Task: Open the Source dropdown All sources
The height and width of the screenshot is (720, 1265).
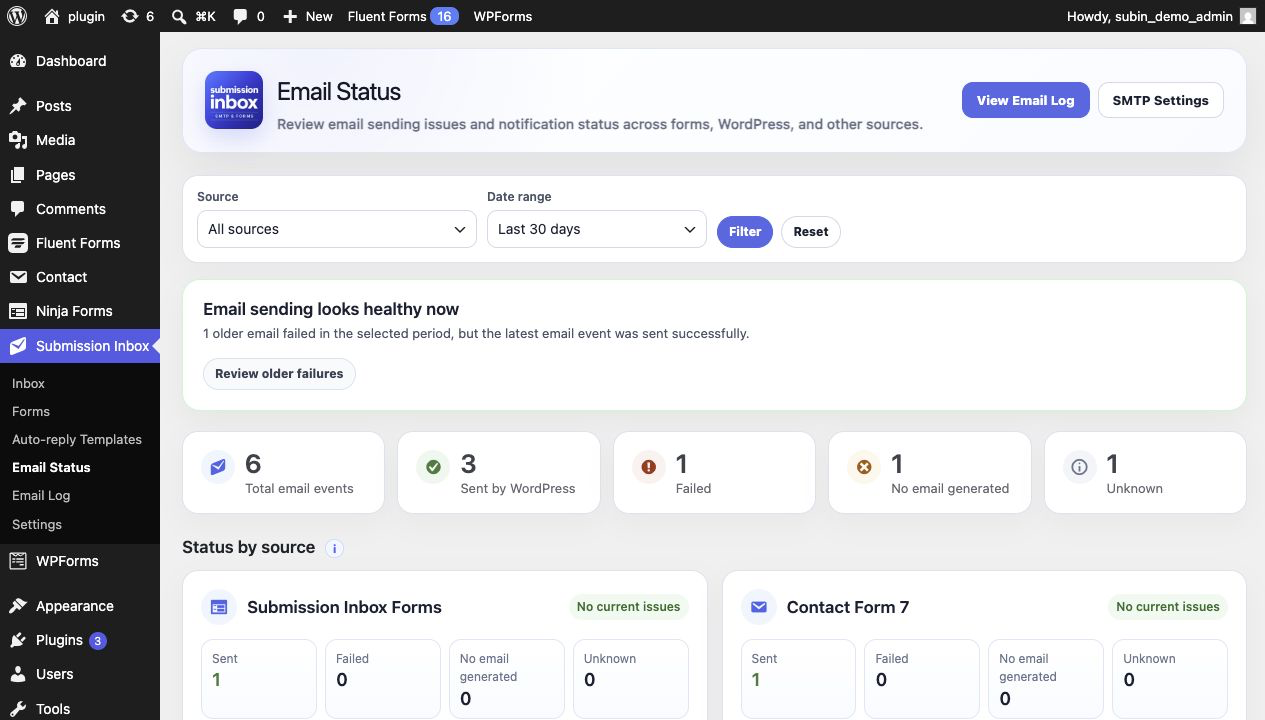Action: tap(337, 229)
